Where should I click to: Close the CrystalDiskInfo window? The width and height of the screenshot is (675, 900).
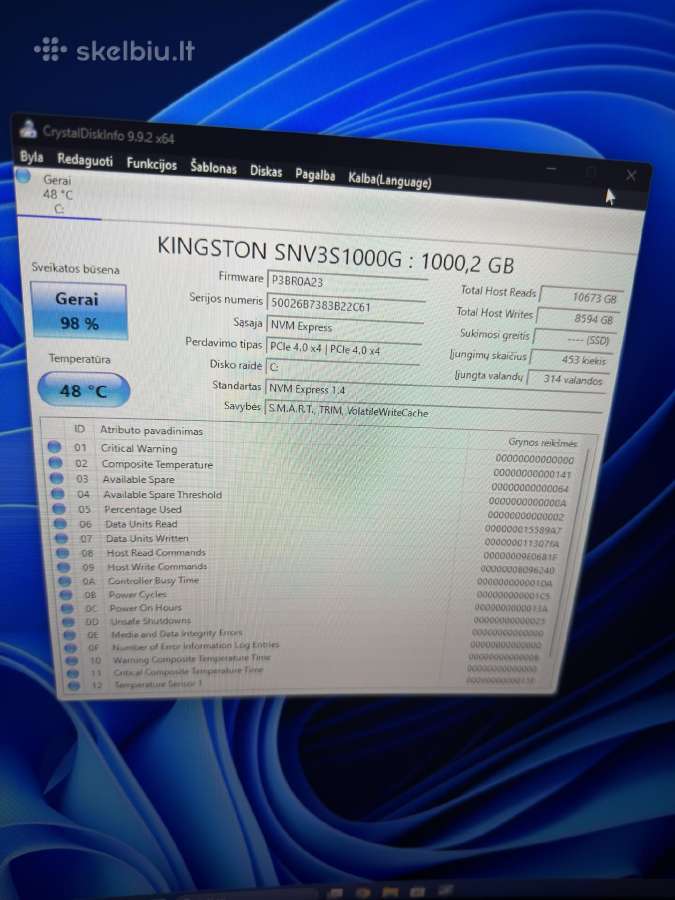click(631, 175)
